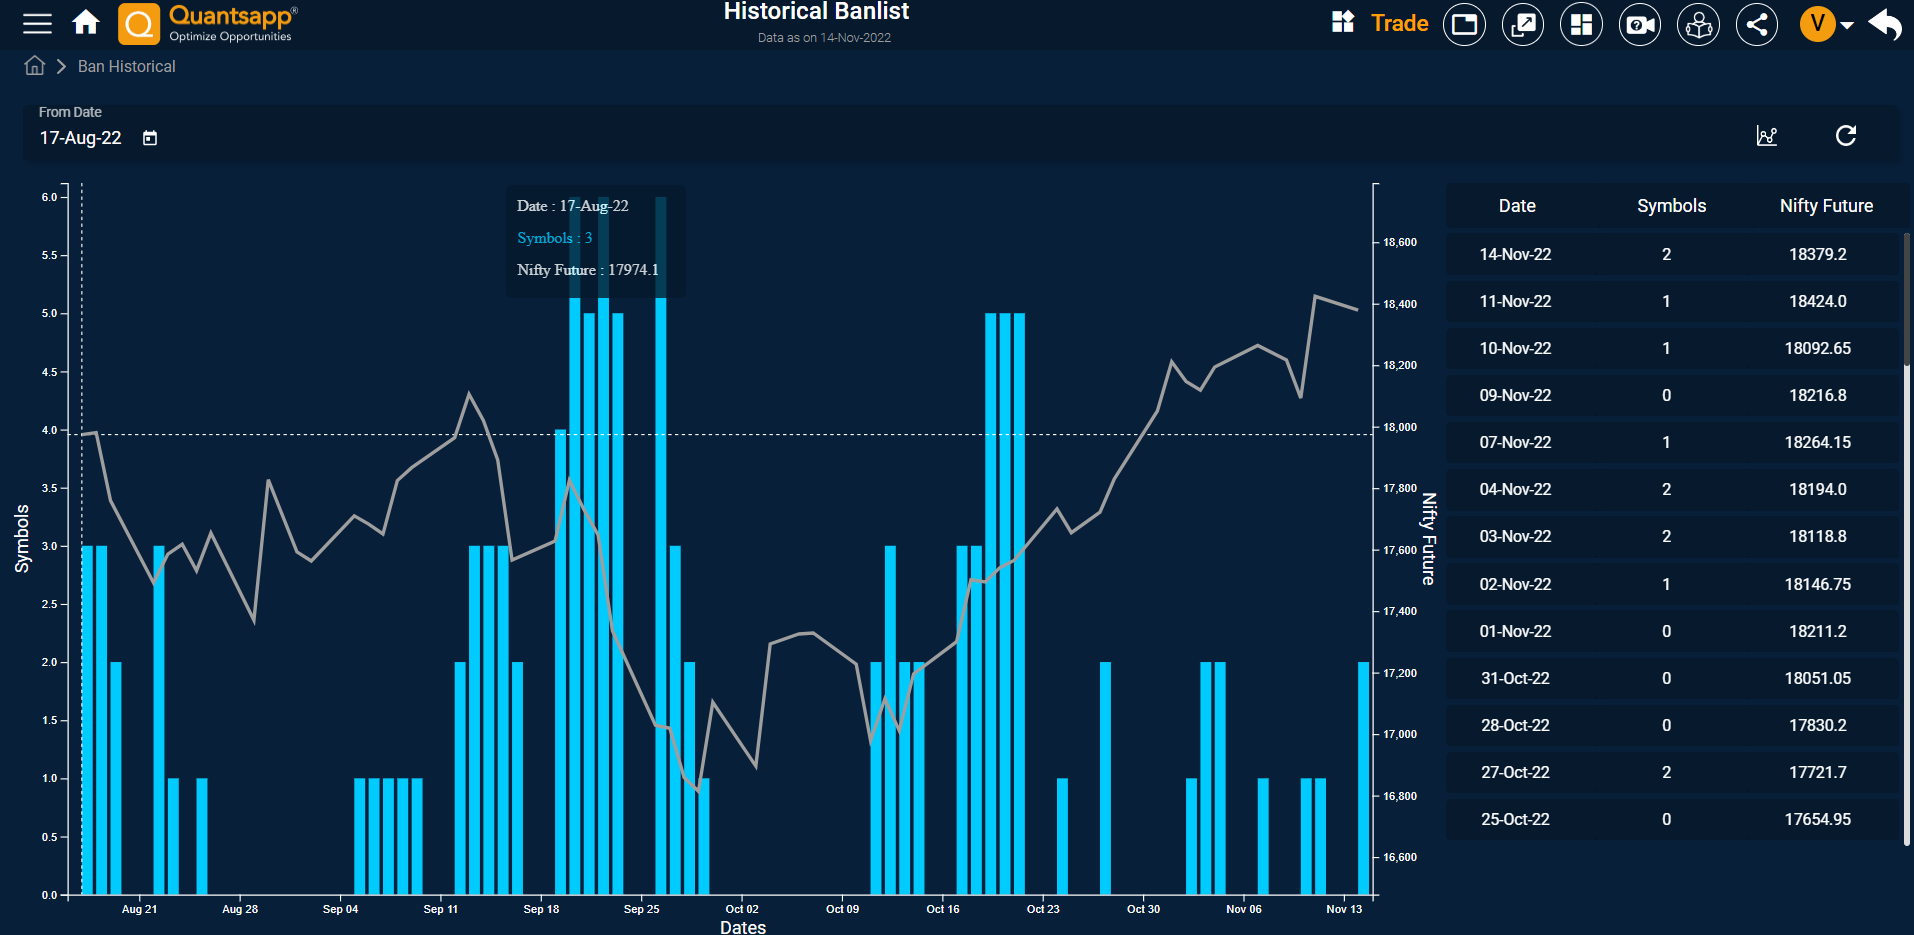Click the Trade button
Screen dimensions: 1914x935
1380,23
